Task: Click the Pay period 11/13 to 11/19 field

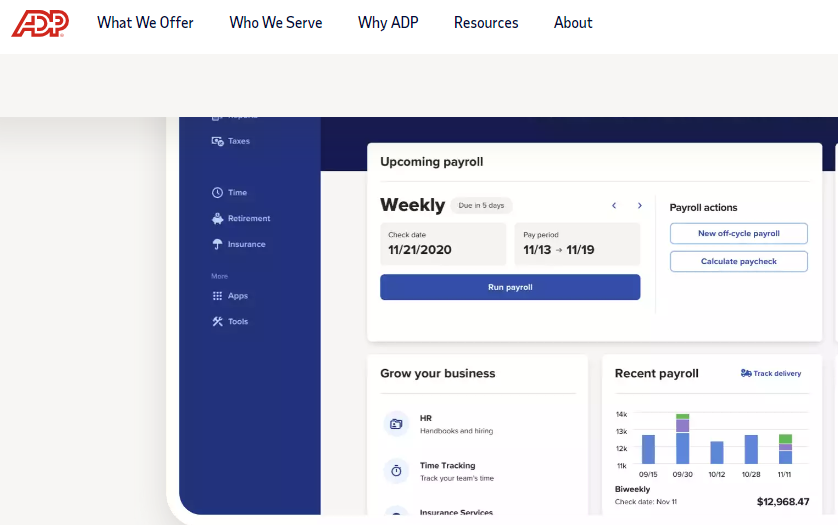Action: (x=577, y=244)
